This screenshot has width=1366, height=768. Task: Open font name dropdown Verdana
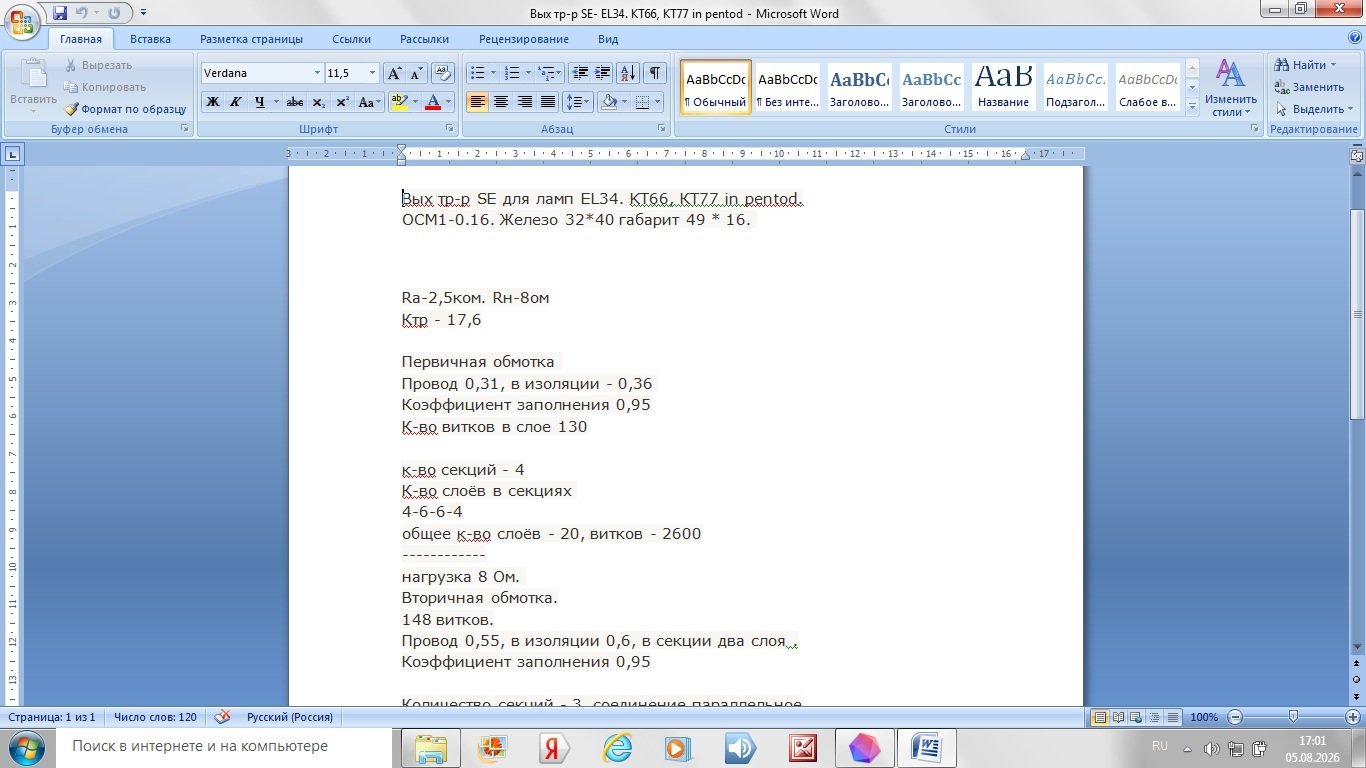(x=317, y=73)
